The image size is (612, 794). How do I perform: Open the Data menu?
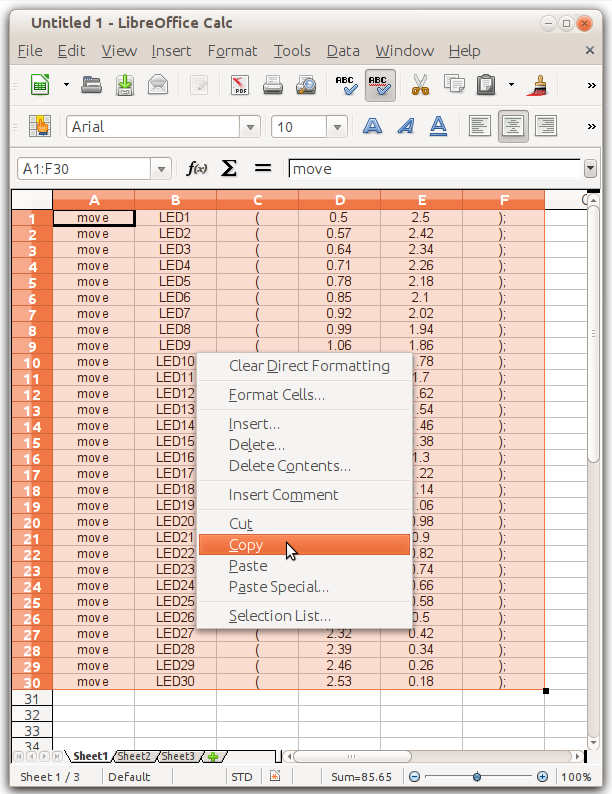click(343, 51)
